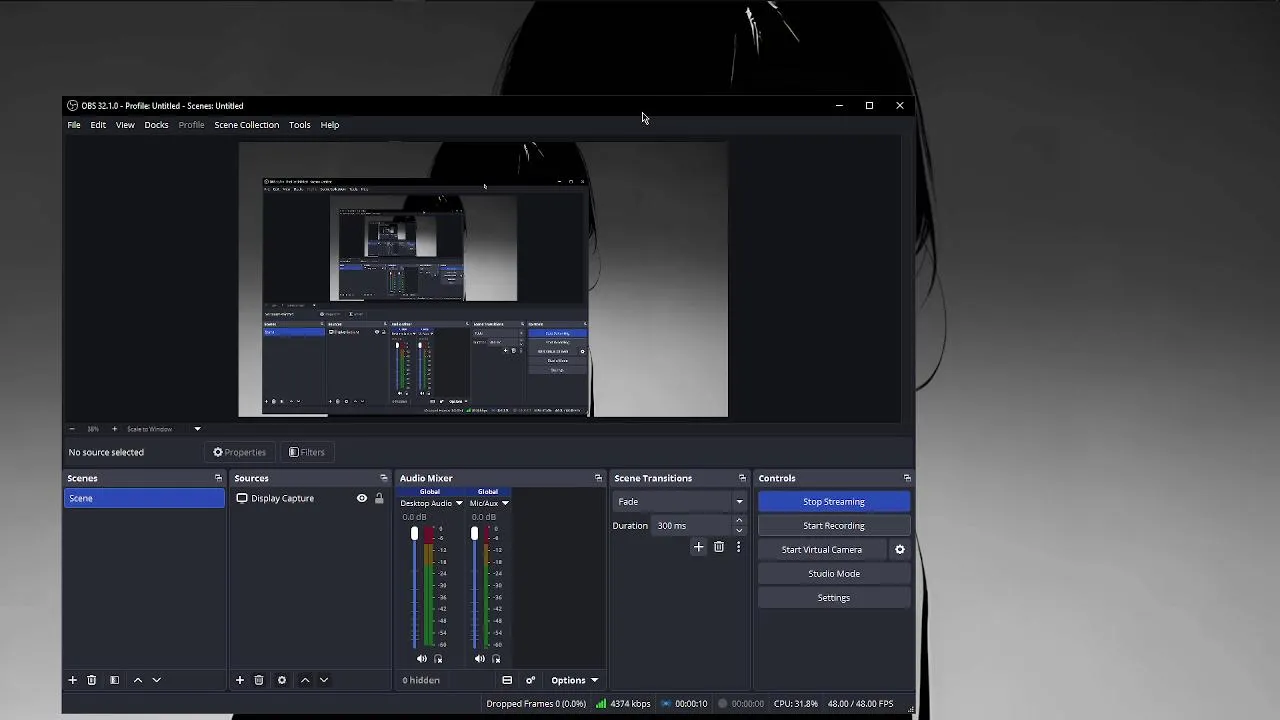This screenshot has height=720, width=1280.
Task: Move the source down in the Sources list
Action: 323,680
